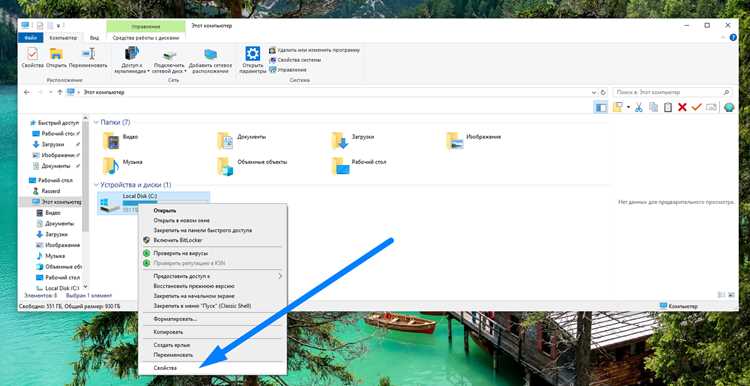The width and height of the screenshot is (750, 386).
Task: Open the recent locations dropdown arrow
Action: [51, 92]
